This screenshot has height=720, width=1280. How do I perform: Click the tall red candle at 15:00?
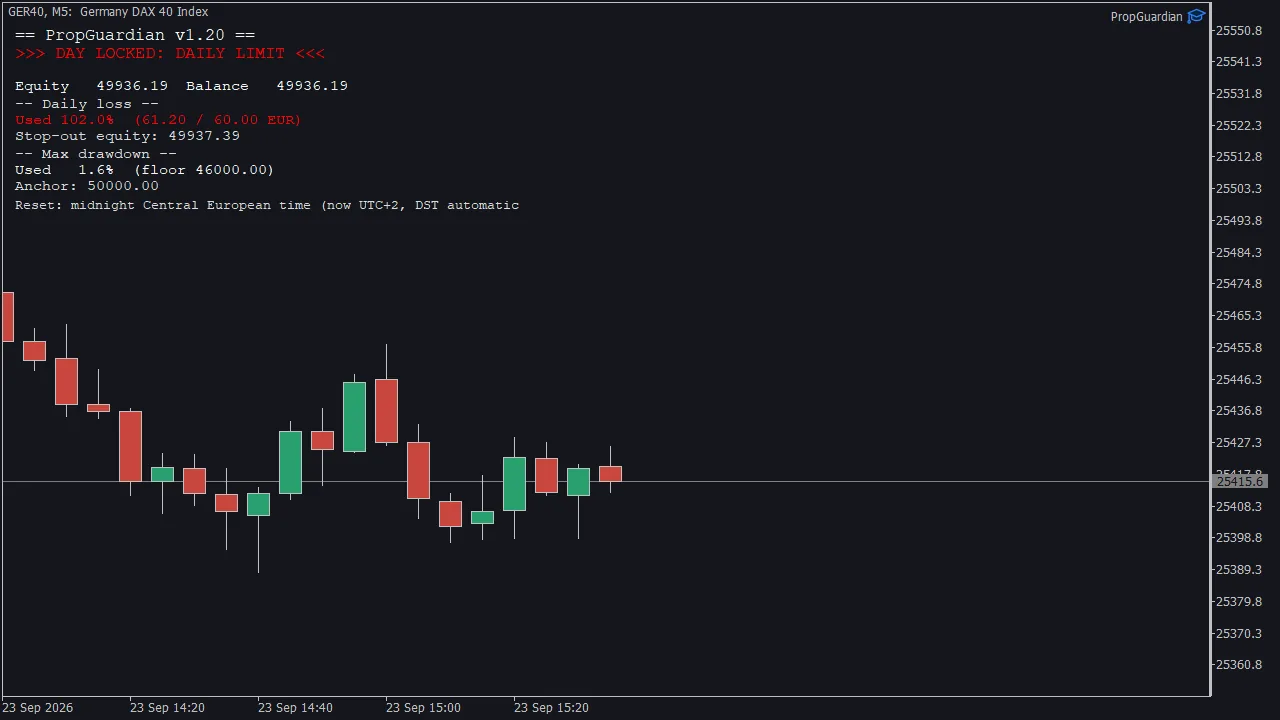coord(386,410)
